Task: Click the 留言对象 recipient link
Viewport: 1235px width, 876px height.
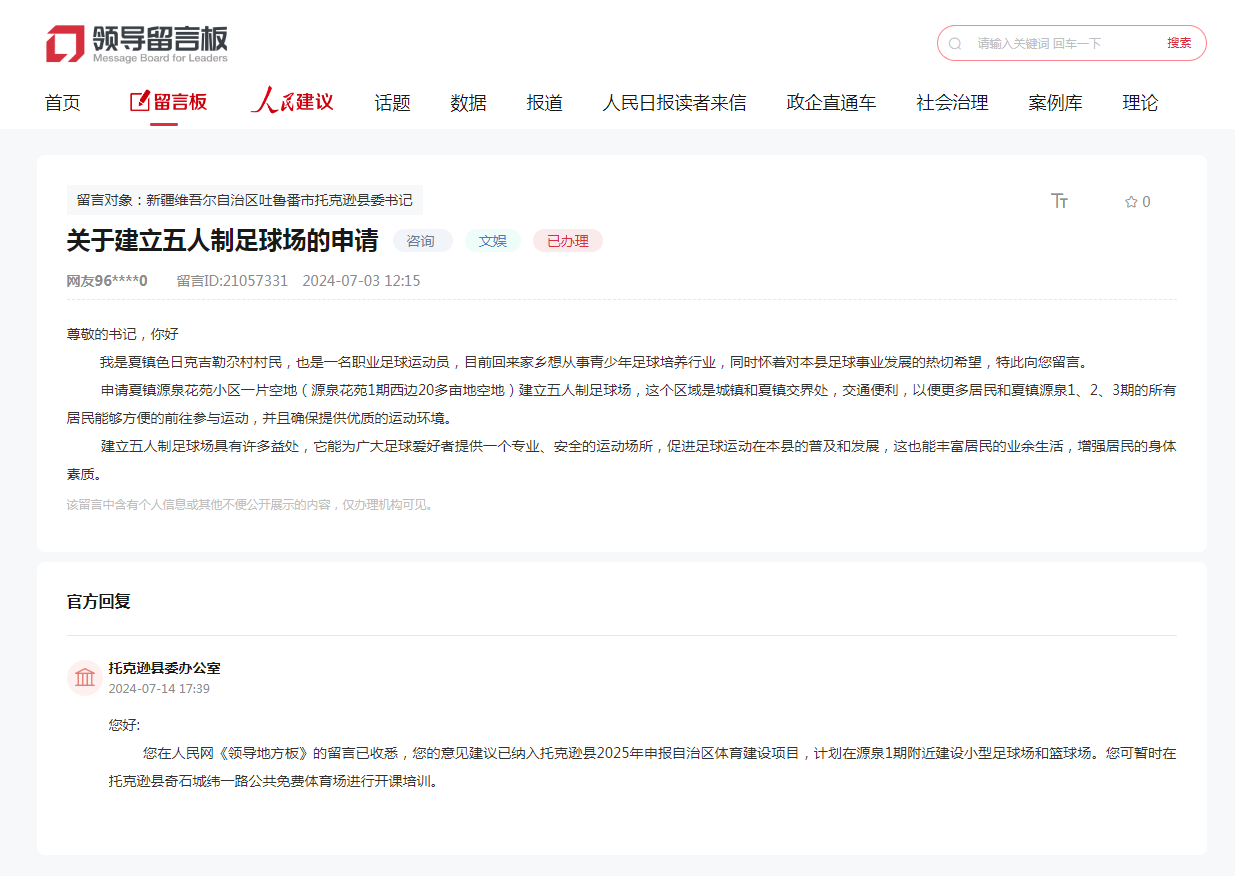Action: coord(243,200)
